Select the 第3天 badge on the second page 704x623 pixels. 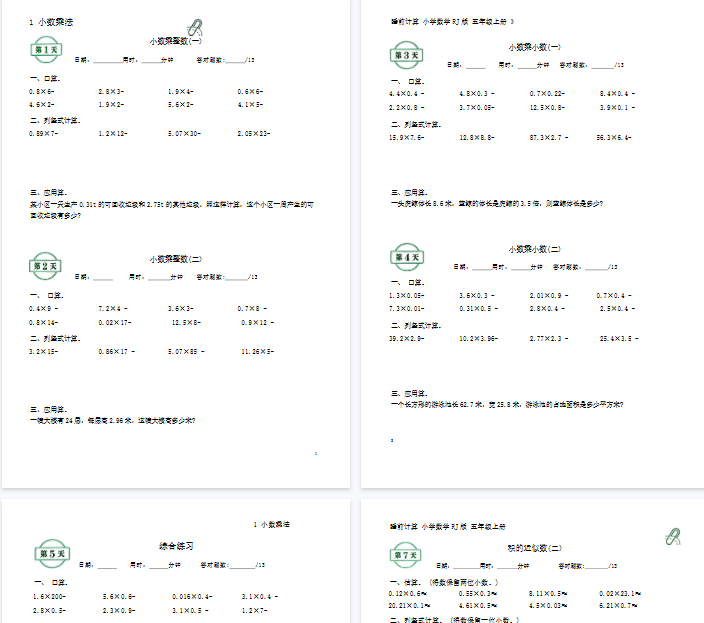(x=407, y=56)
